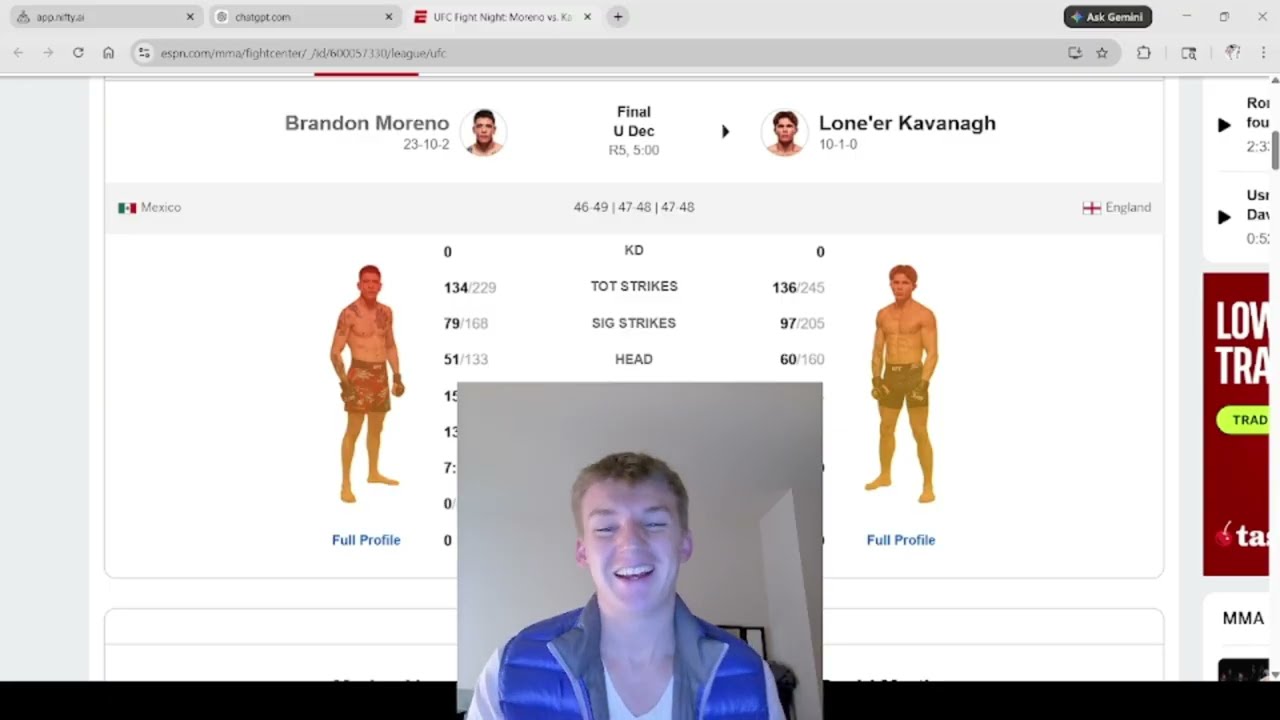Viewport: 1280px width, 720px height.
Task: Click the red sidebar advertisement banner
Action: tap(1236, 424)
